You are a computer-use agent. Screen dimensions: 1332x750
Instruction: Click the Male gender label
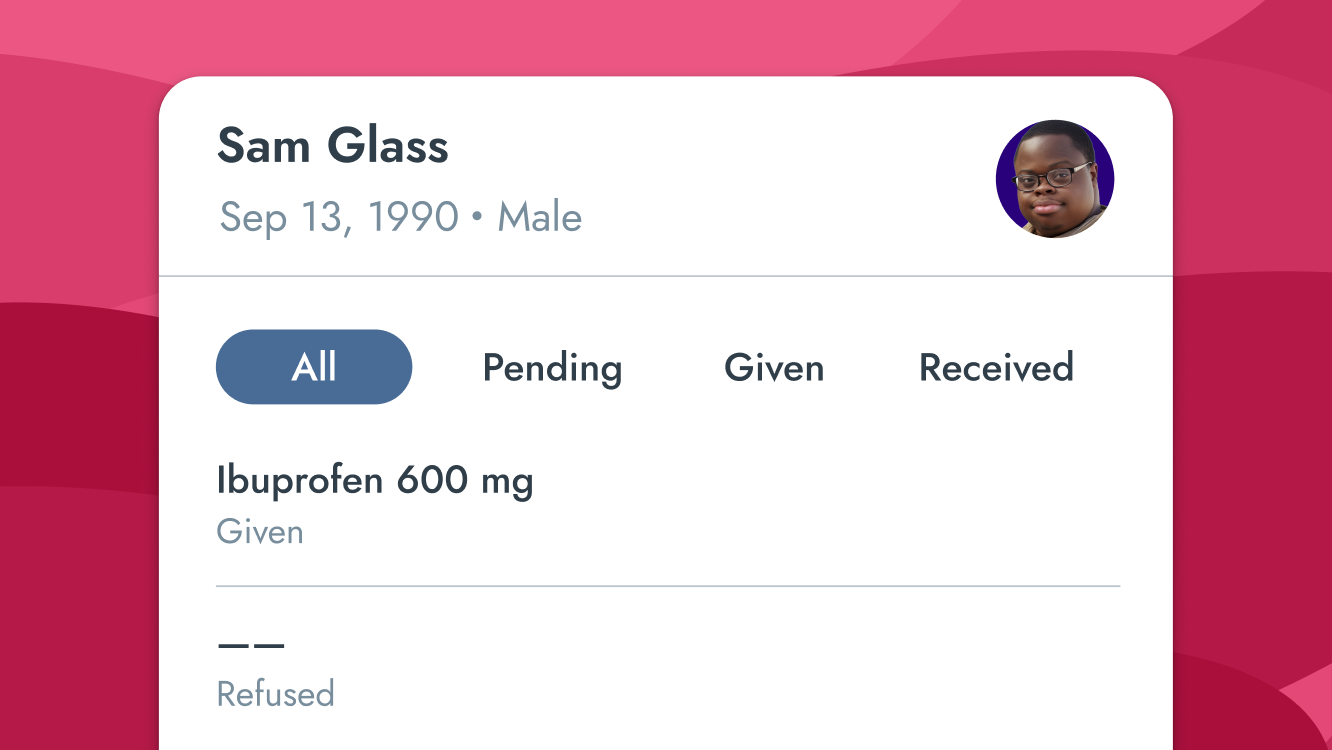[540, 217]
